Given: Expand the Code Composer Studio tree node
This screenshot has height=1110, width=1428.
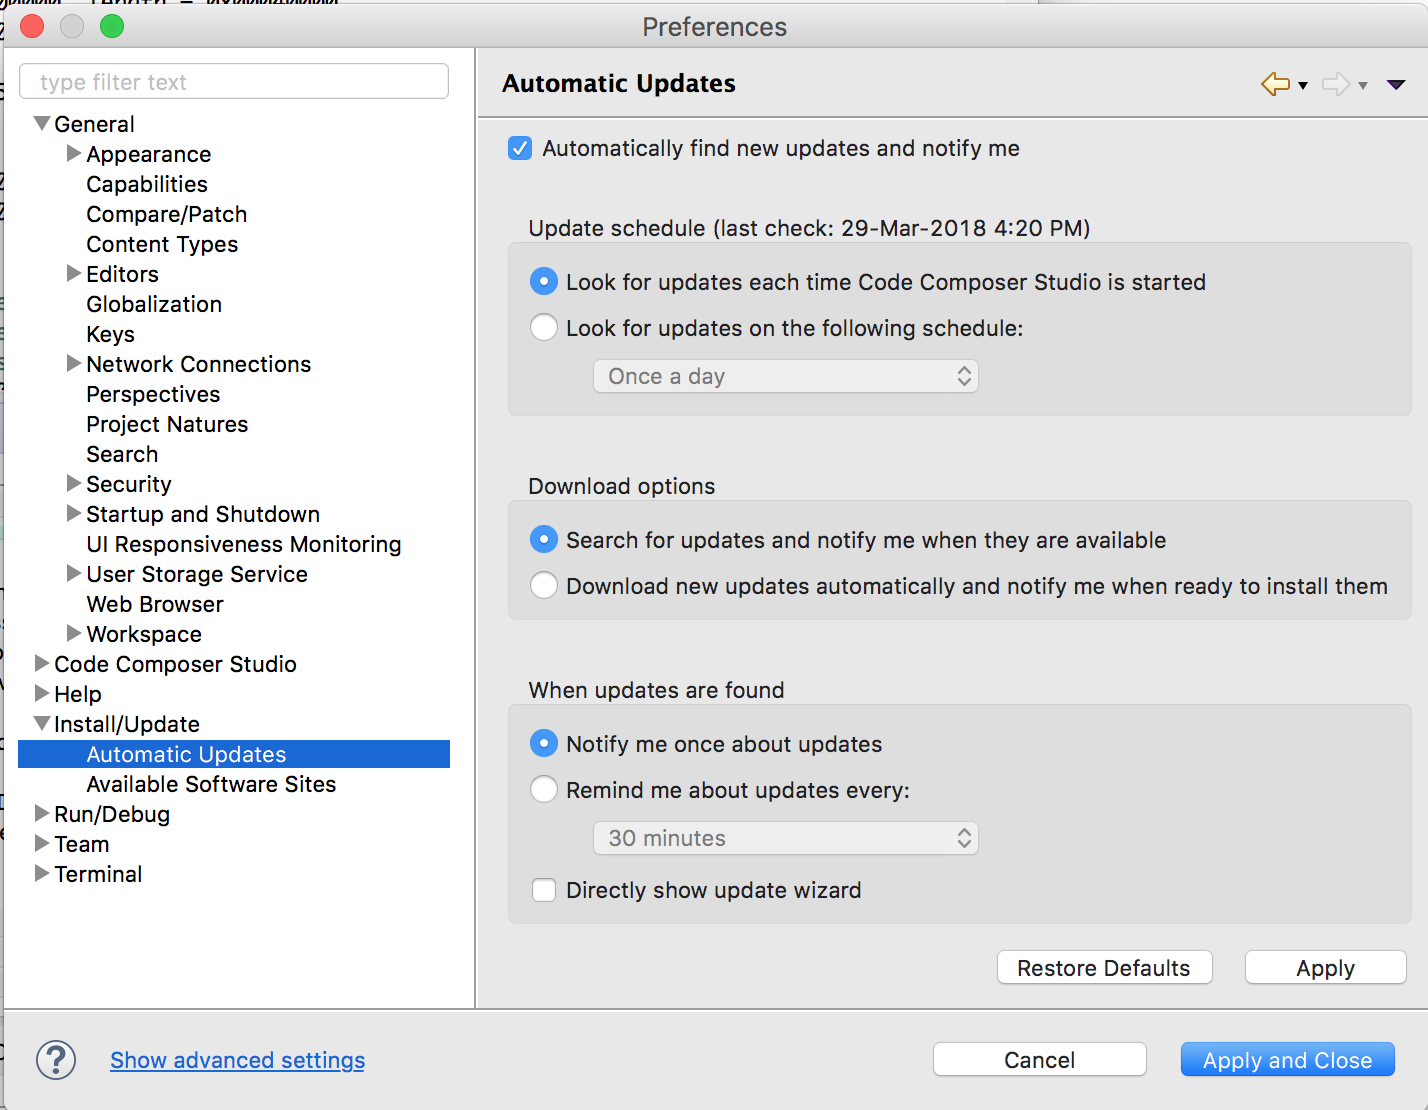Looking at the screenshot, I should click(x=42, y=664).
